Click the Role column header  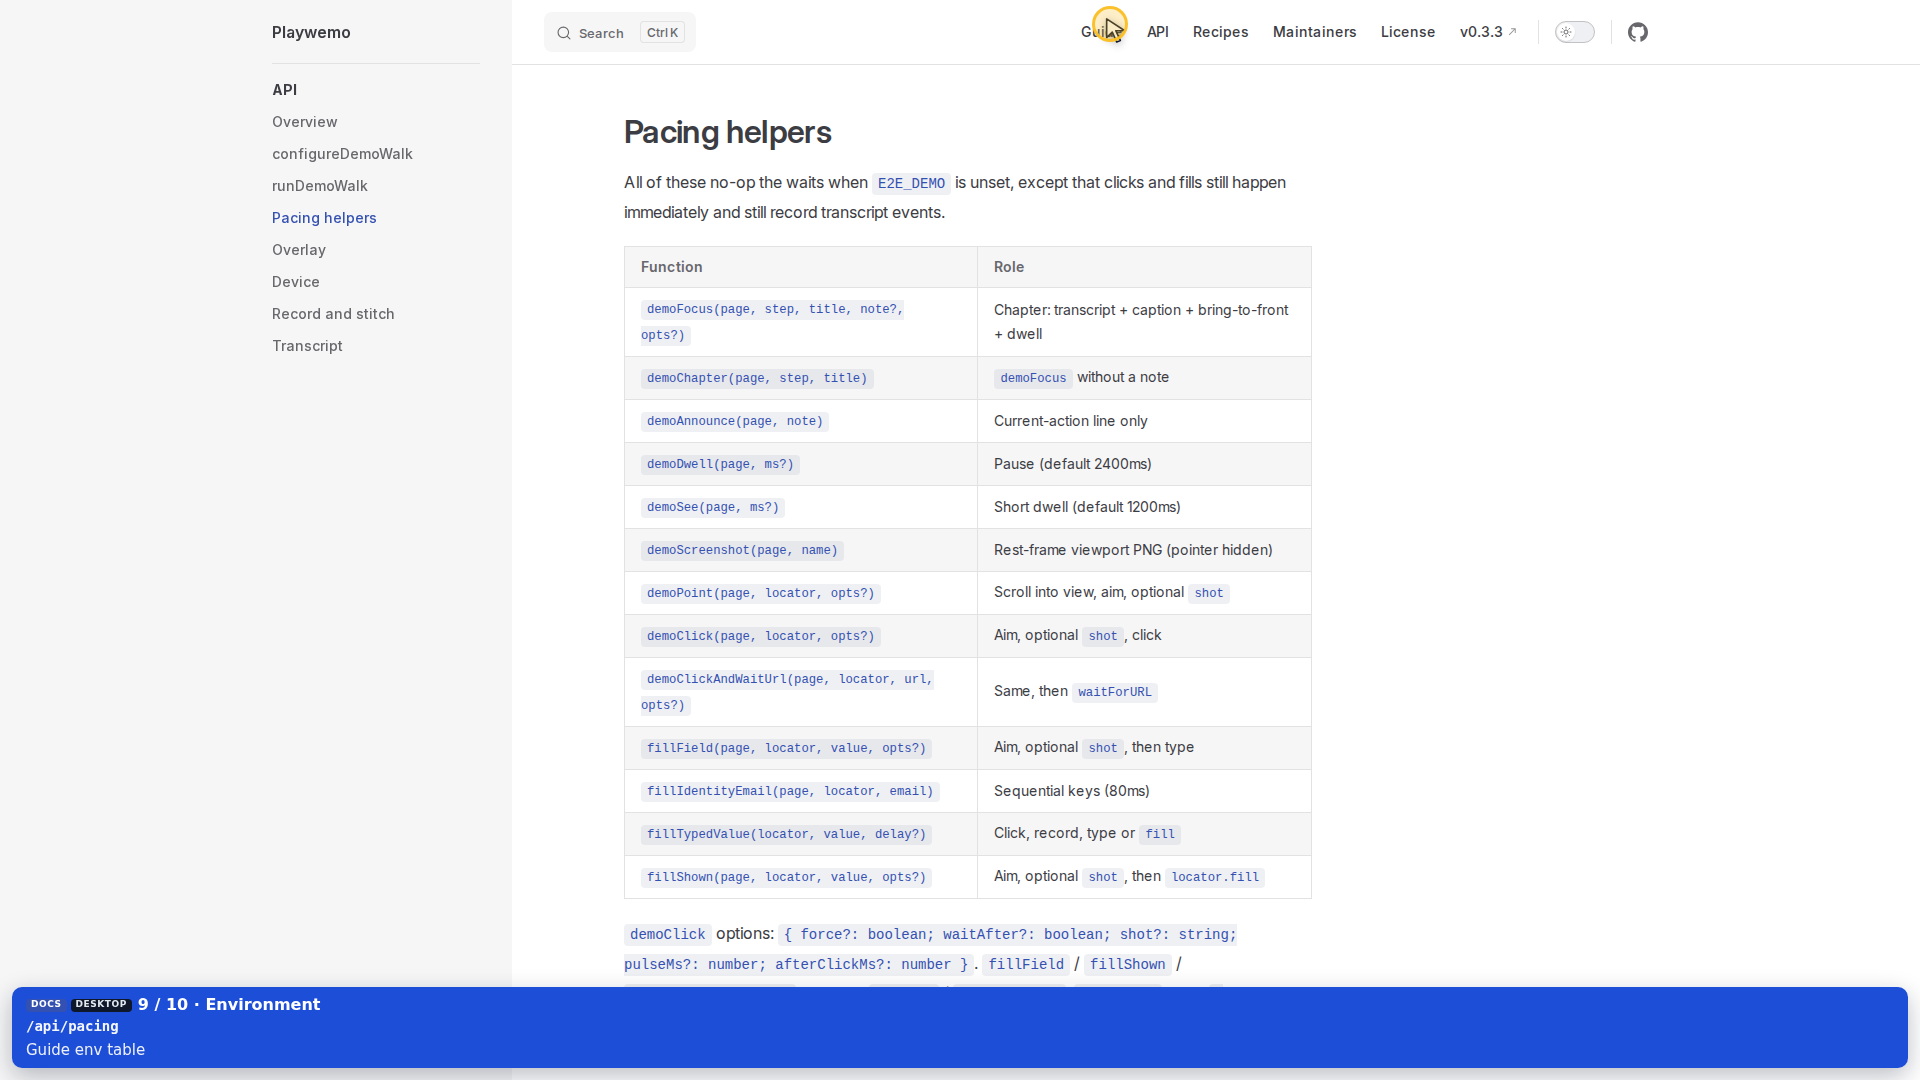click(x=1144, y=267)
